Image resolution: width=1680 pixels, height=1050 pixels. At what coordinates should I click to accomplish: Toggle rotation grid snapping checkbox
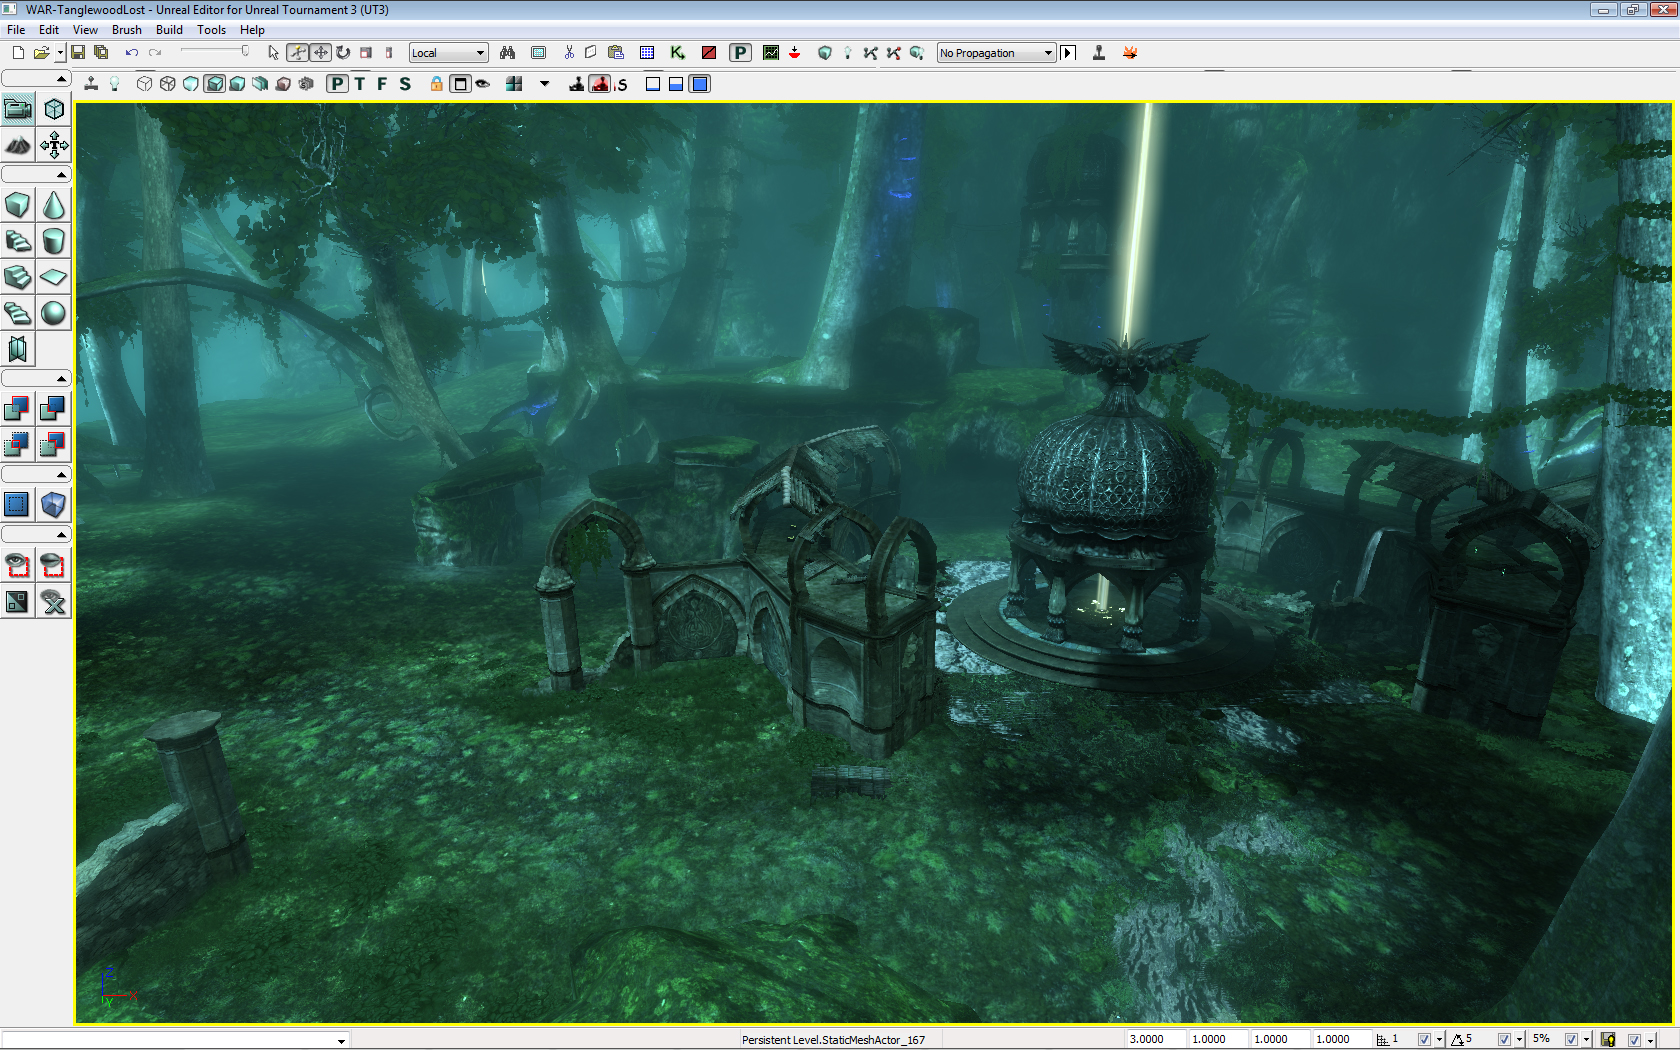(1504, 1040)
